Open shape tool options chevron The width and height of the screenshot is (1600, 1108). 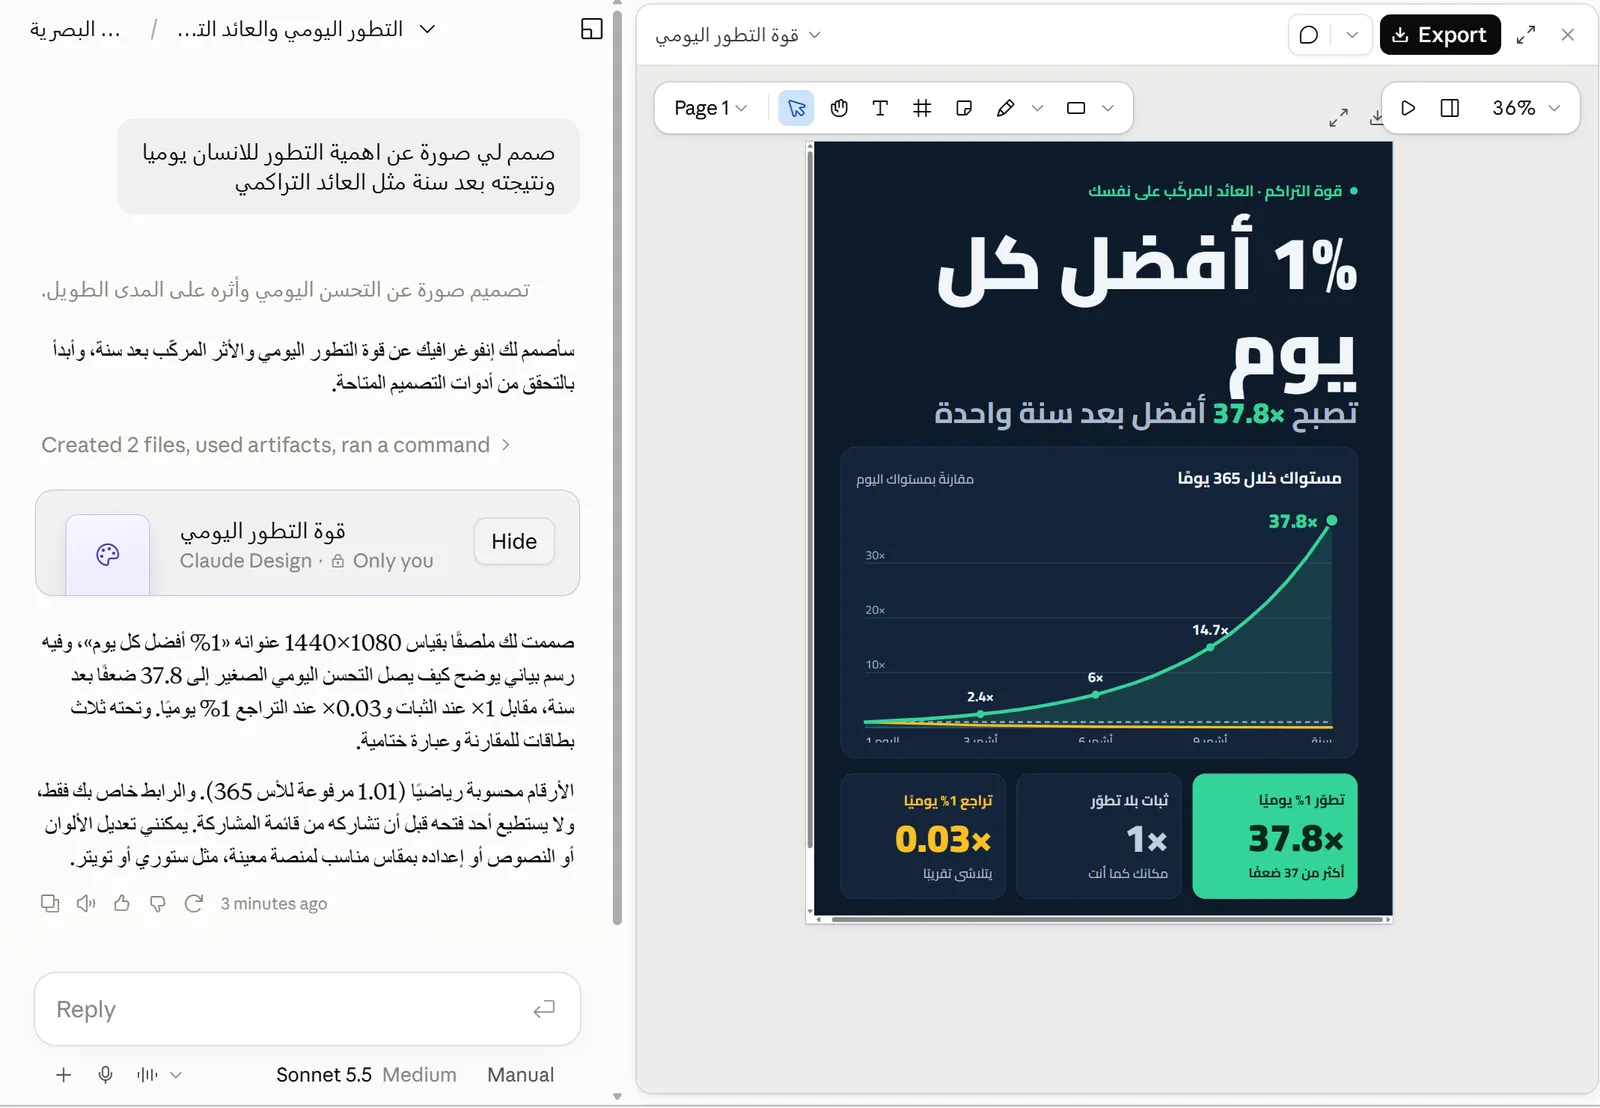pyautogui.click(x=1108, y=108)
